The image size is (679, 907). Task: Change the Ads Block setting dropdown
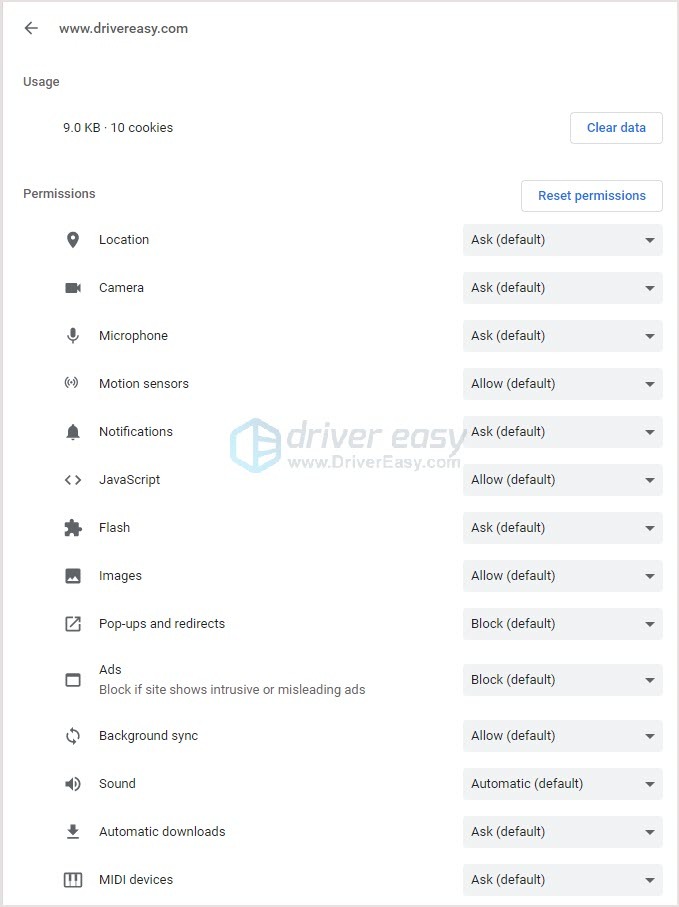pos(562,680)
